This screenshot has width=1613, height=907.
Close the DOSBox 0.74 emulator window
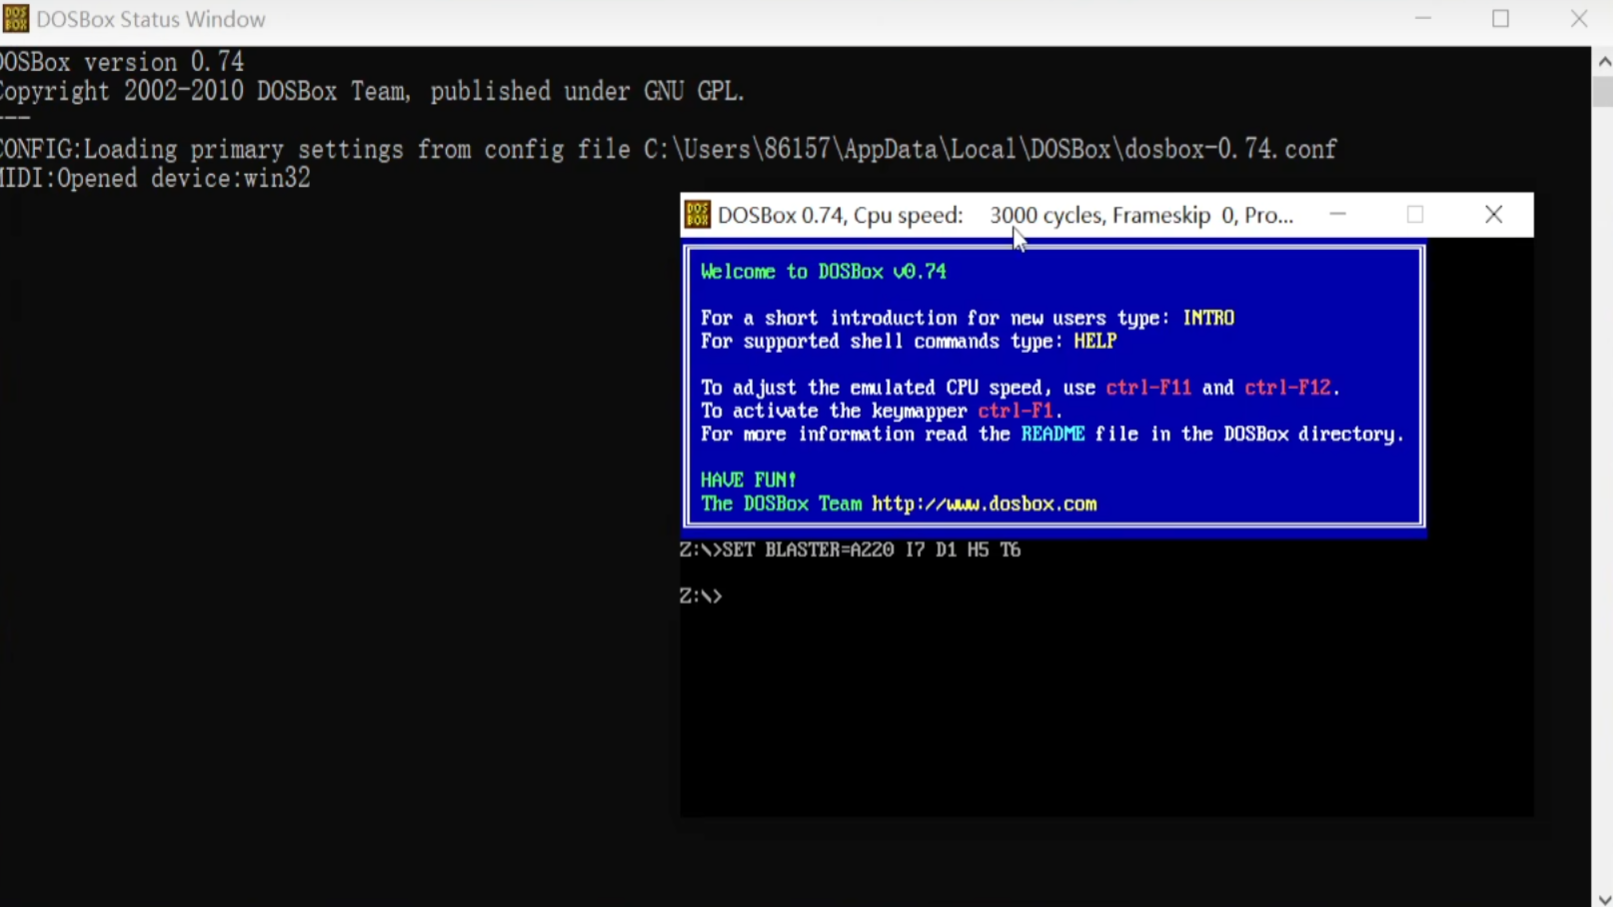tap(1493, 214)
